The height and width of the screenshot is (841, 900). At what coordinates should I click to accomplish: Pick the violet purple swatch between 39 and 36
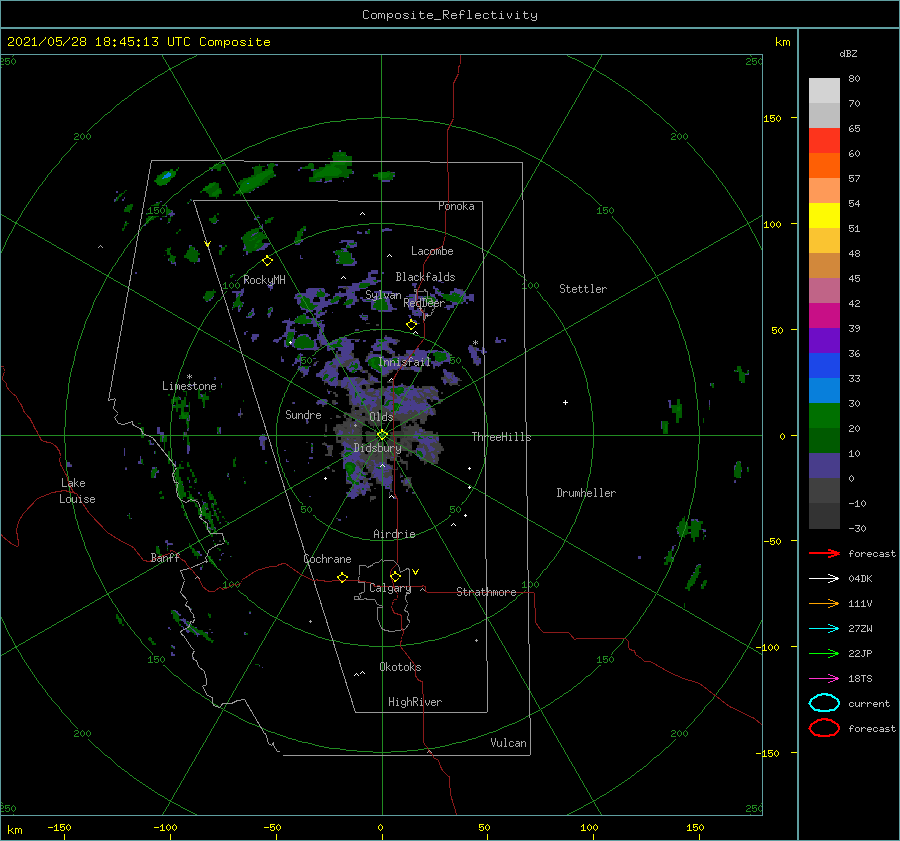(x=824, y=340)
